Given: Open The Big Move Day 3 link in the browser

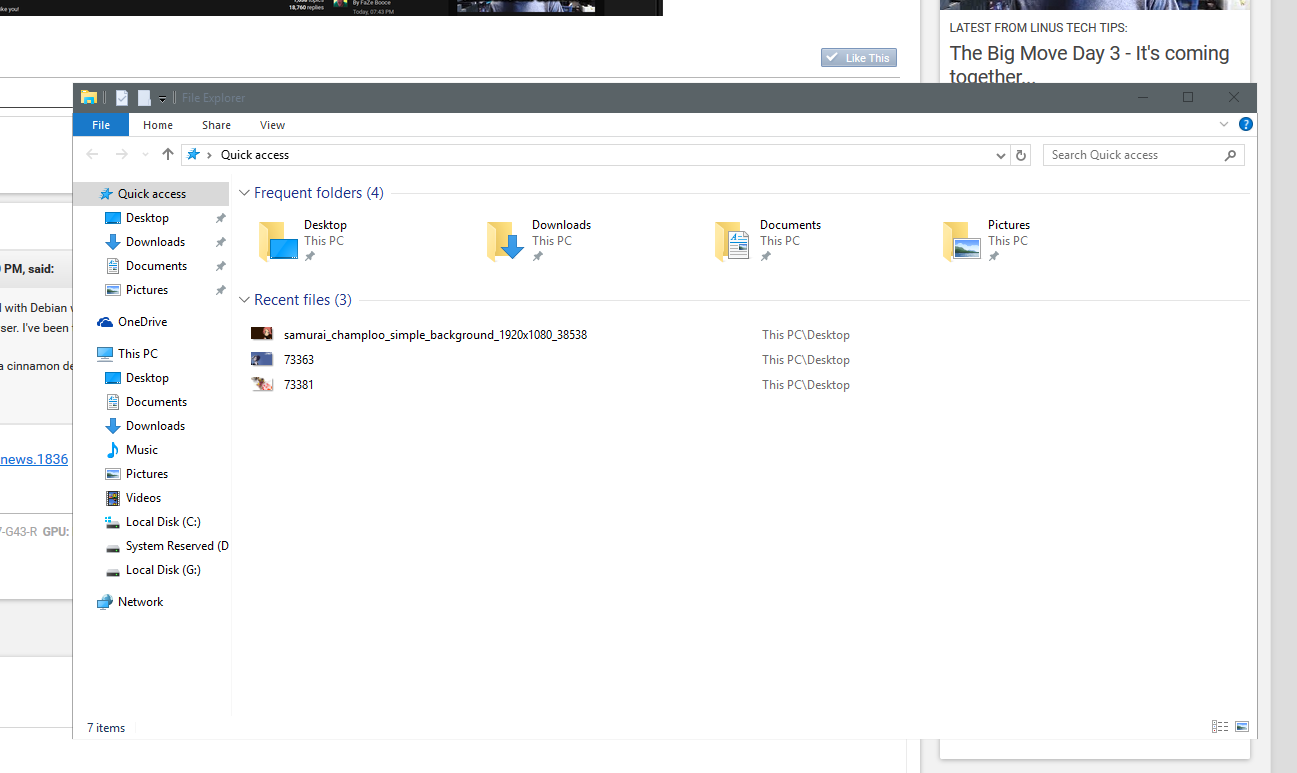Looking at the screenshot, I should 1089,65.
